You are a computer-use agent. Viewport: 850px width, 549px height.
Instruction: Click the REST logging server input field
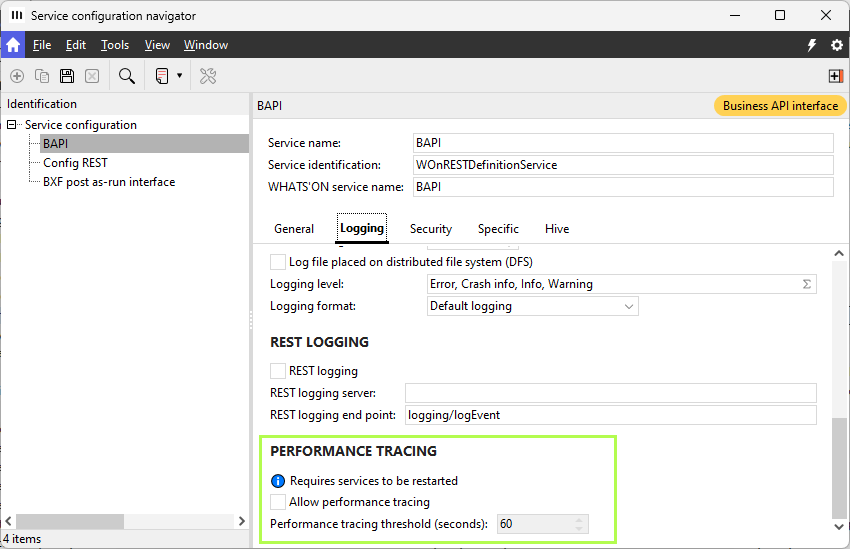coord(610,393)
